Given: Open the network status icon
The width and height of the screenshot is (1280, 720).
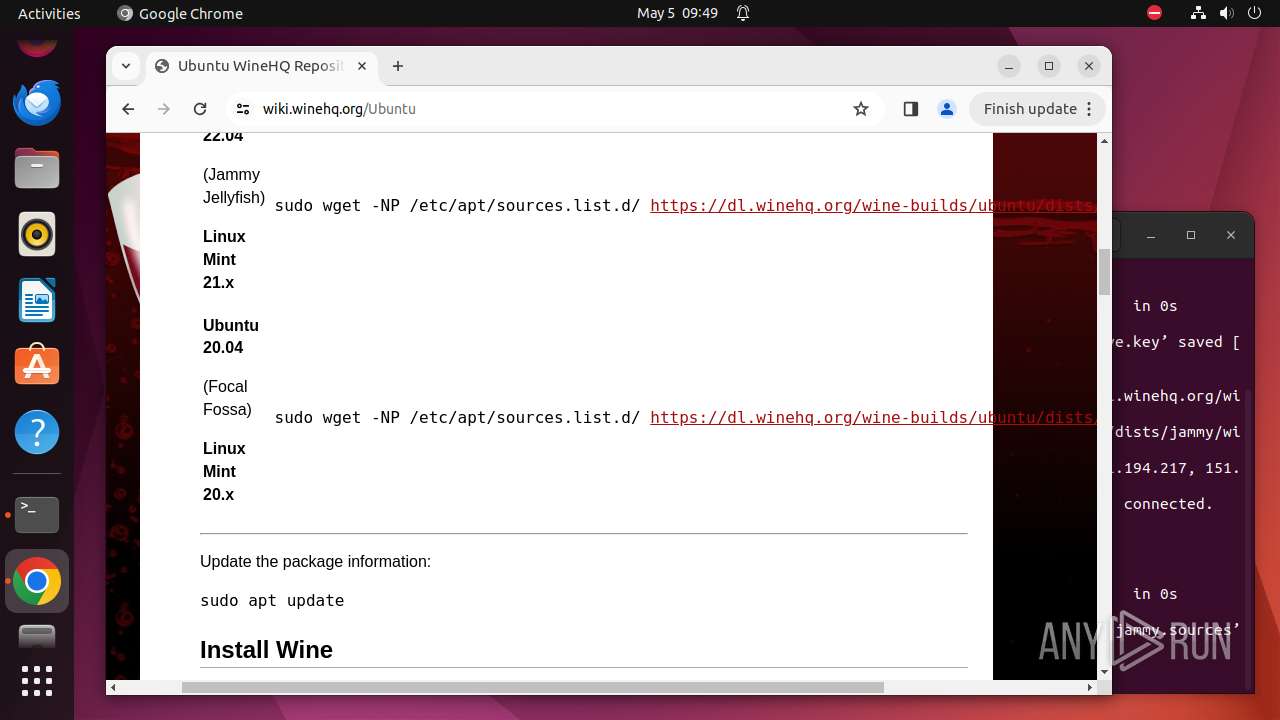Looking at the screenshot, I should coord(1199,13).
